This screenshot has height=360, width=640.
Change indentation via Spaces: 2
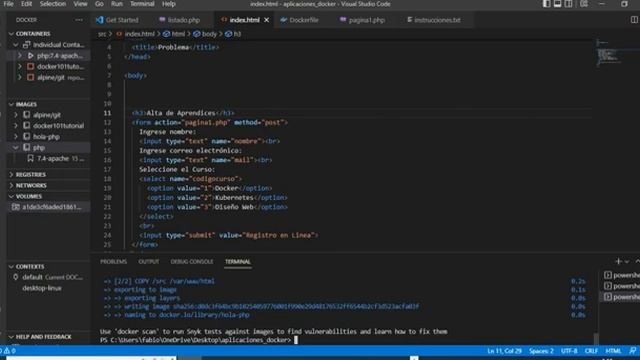[541, 351]
